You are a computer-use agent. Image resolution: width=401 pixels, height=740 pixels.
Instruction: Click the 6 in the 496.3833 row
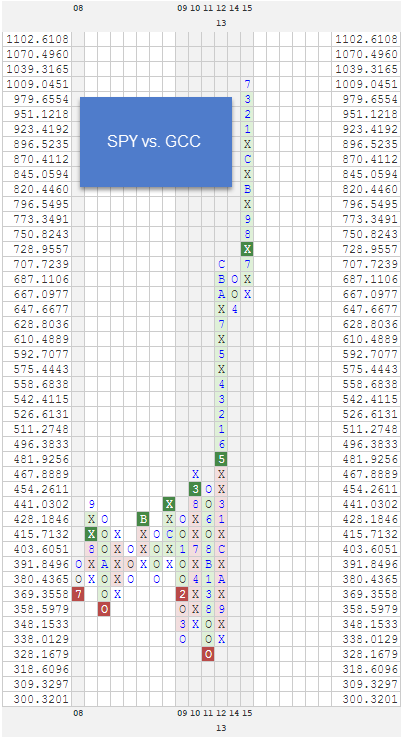(x=221, y=444)
